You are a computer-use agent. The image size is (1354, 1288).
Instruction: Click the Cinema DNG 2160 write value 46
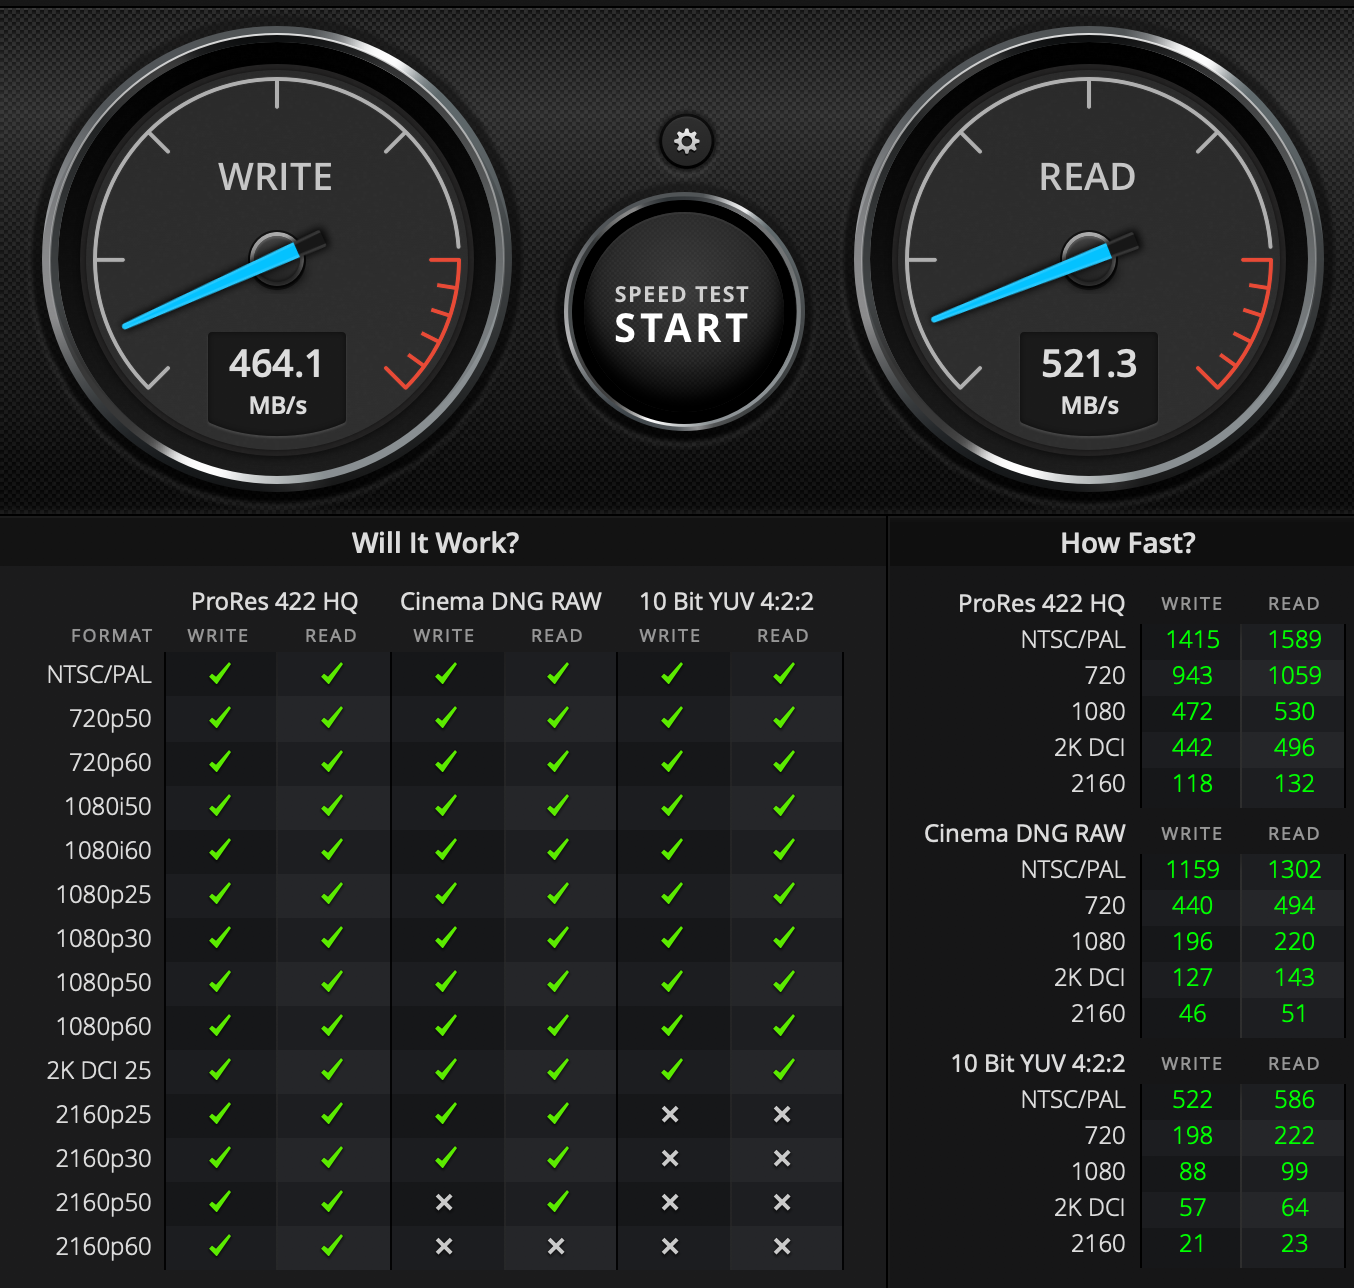coord(1193,1013)
